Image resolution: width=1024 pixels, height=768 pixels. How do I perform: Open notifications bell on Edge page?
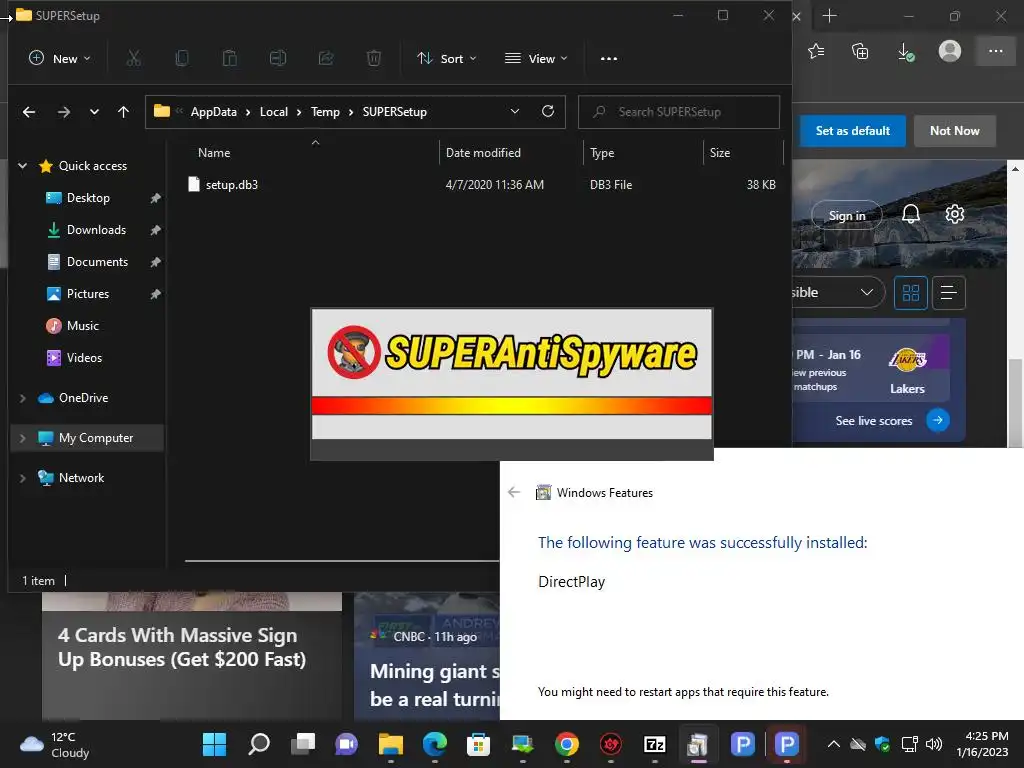point(910,214)
